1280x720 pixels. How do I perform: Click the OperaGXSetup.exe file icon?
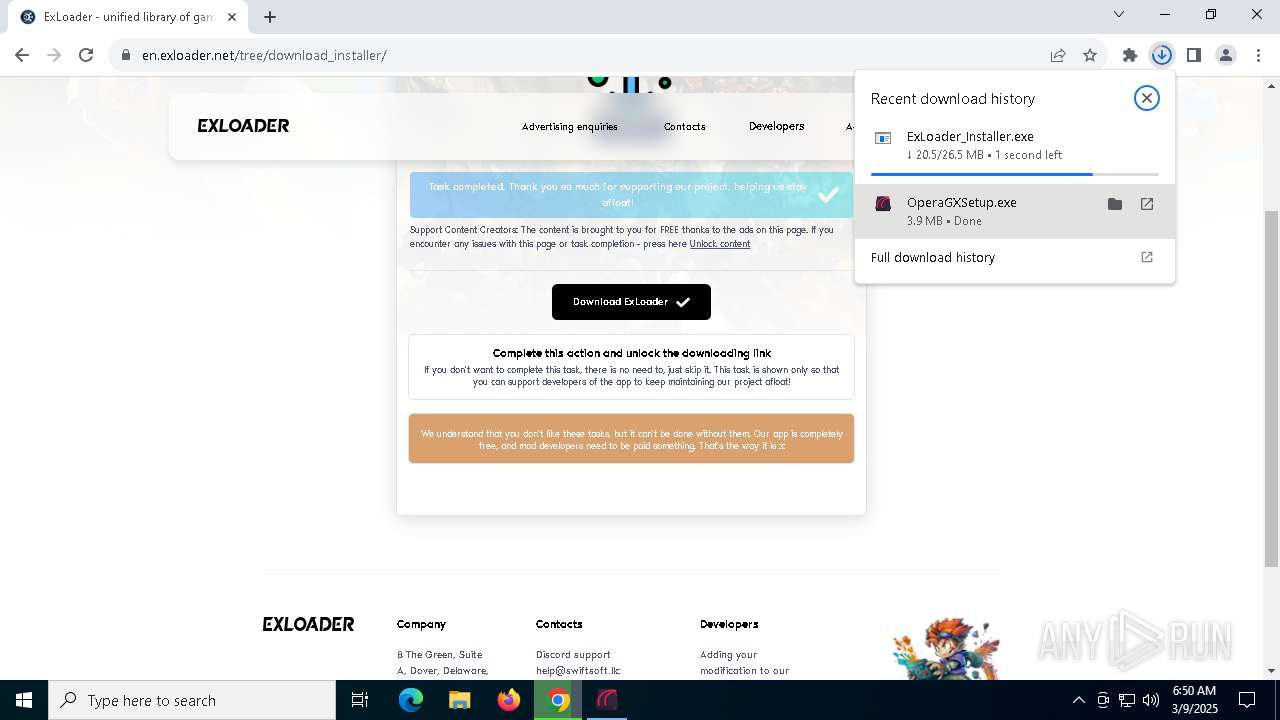(882, 203)
